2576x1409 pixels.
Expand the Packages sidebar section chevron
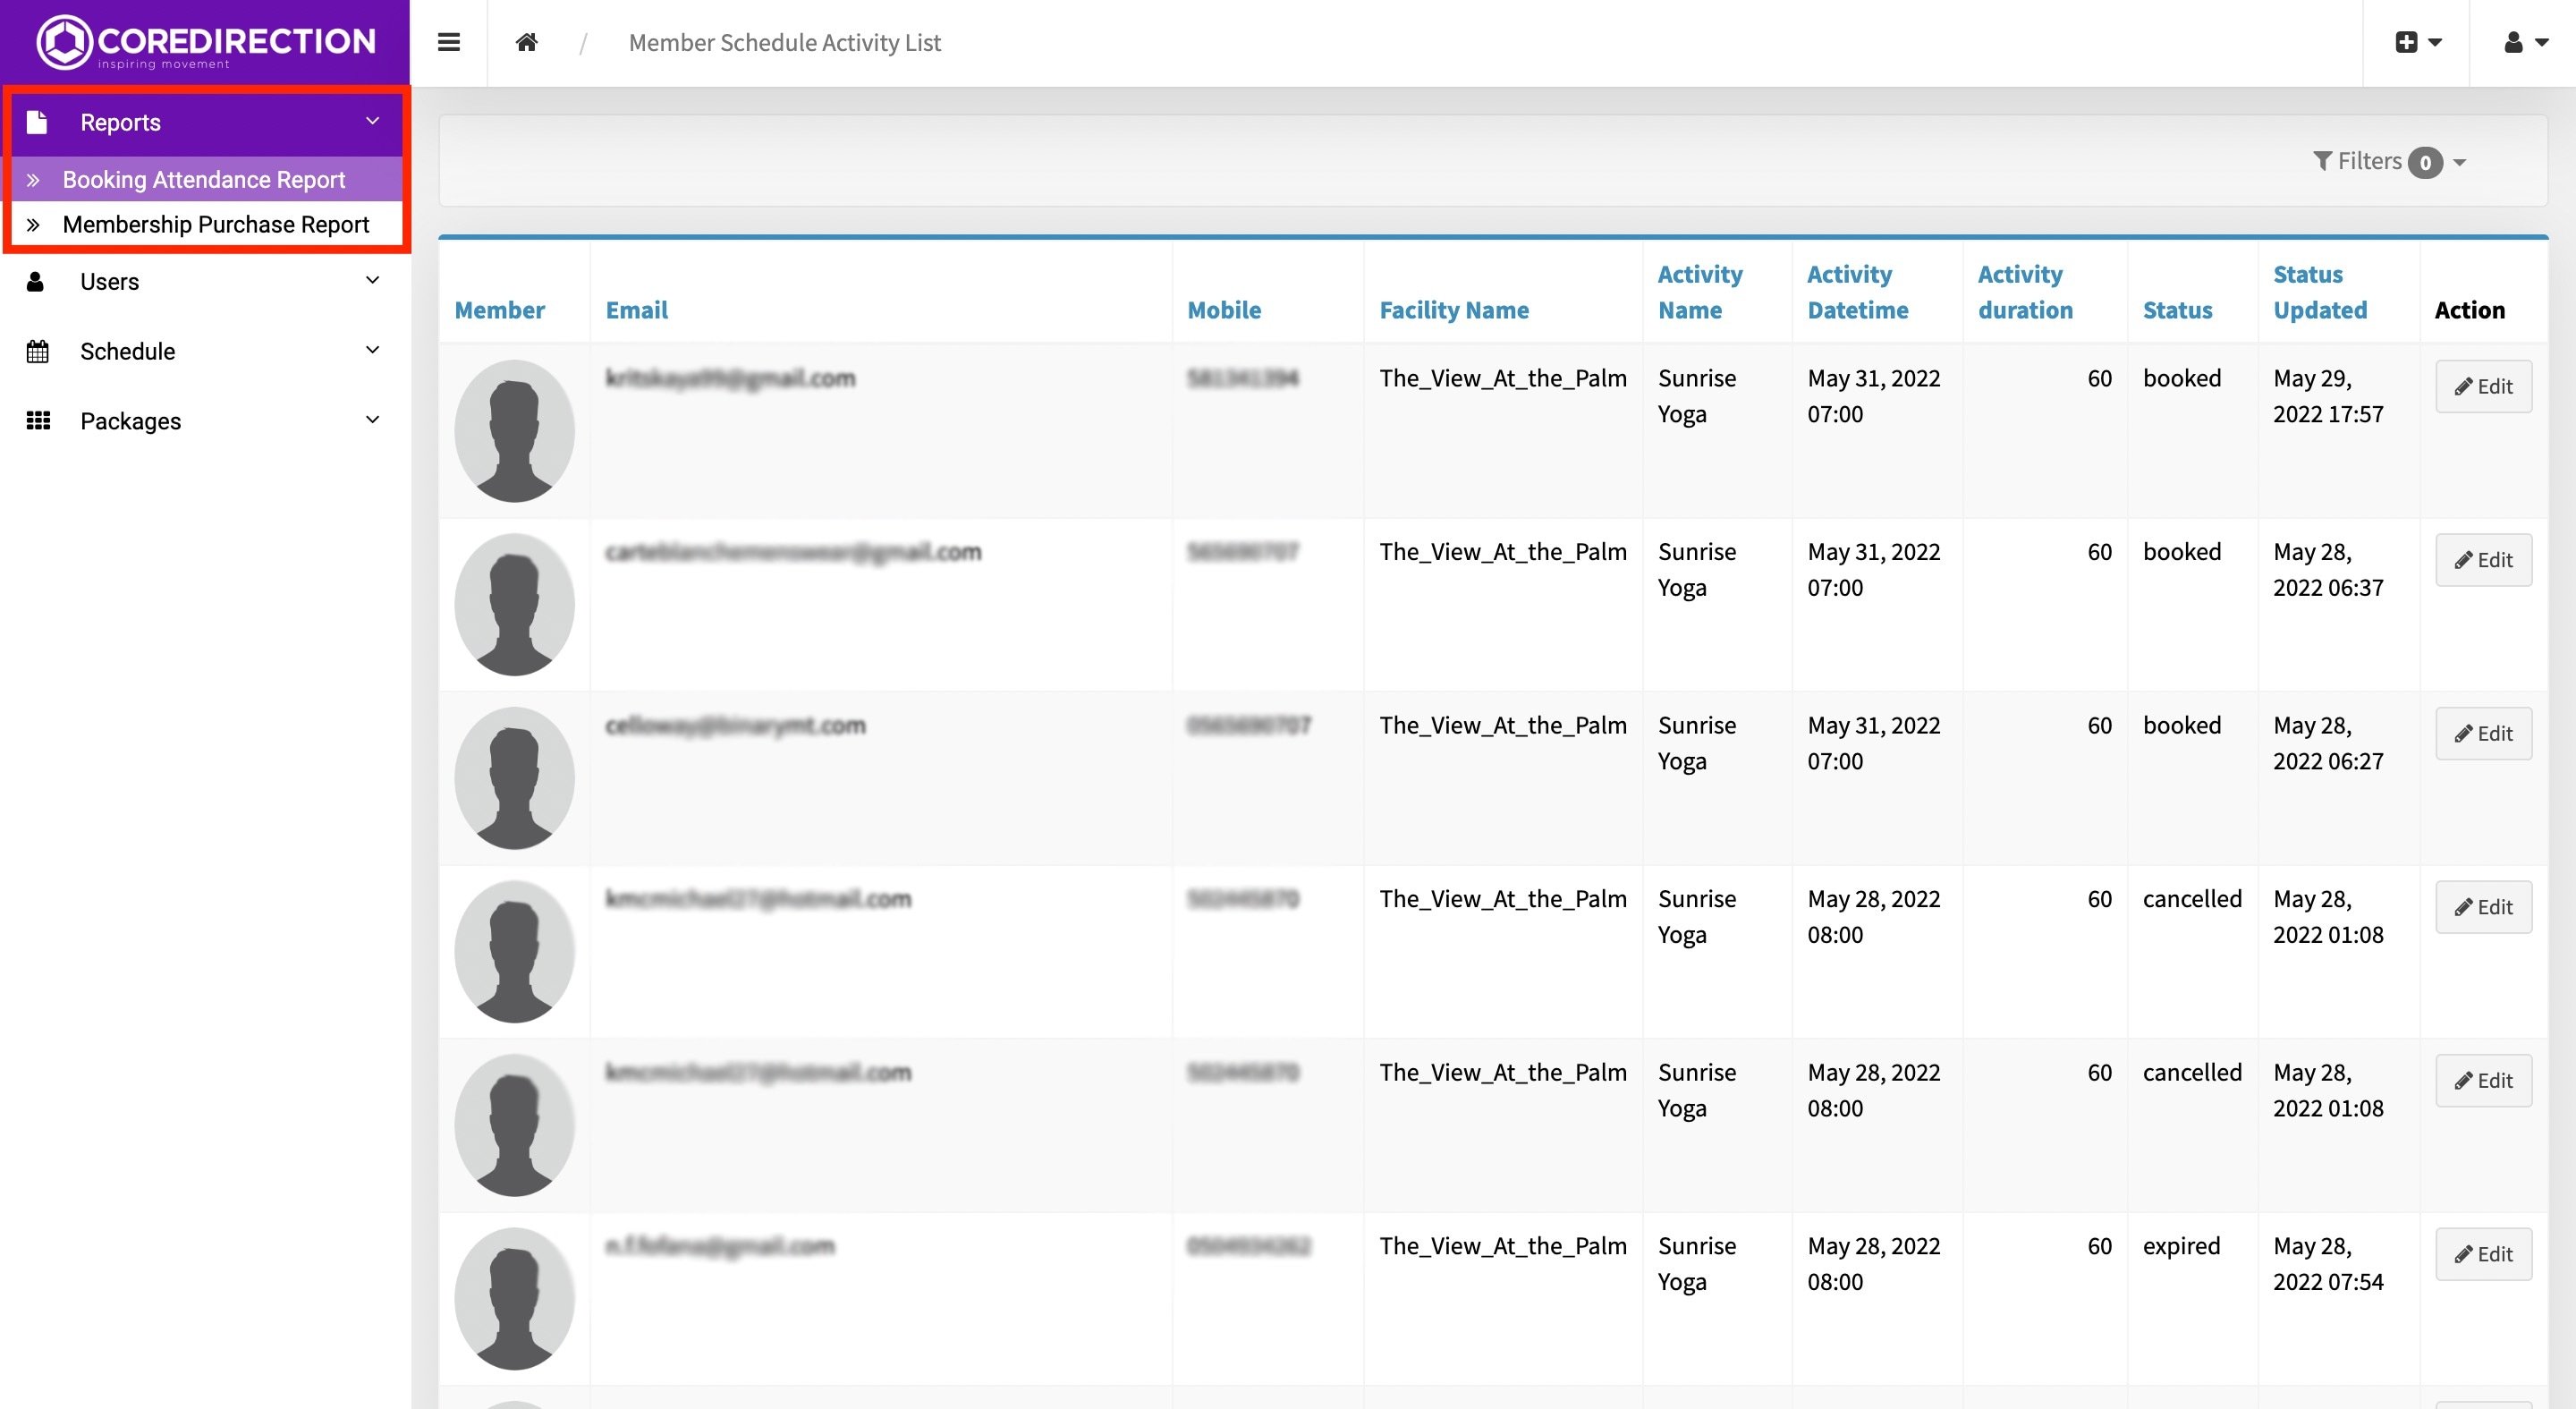(373, 420)
